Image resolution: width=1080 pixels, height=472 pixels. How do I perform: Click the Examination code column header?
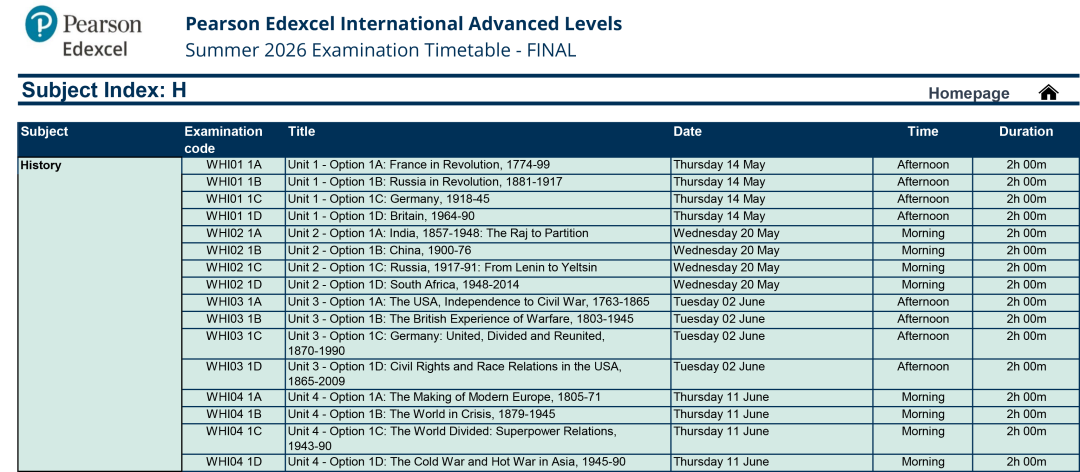click(x=223, y=140)
